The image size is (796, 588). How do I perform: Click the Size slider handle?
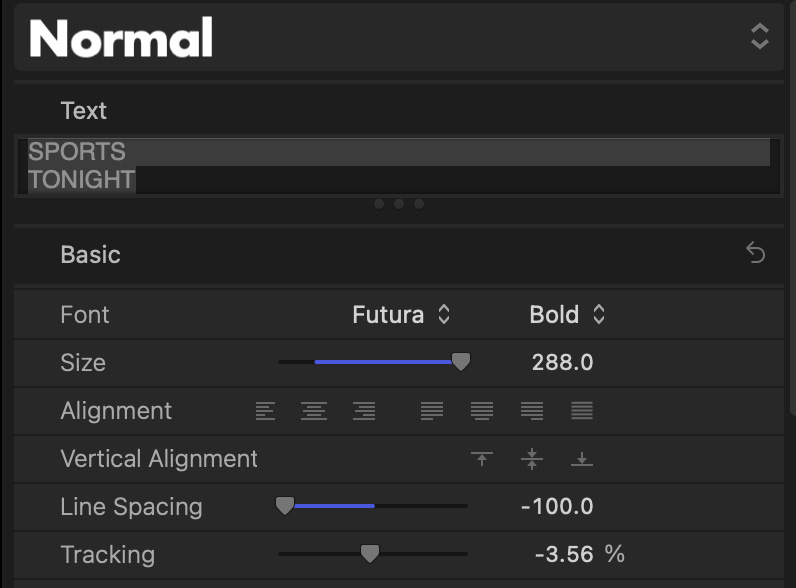click(461, 362)
